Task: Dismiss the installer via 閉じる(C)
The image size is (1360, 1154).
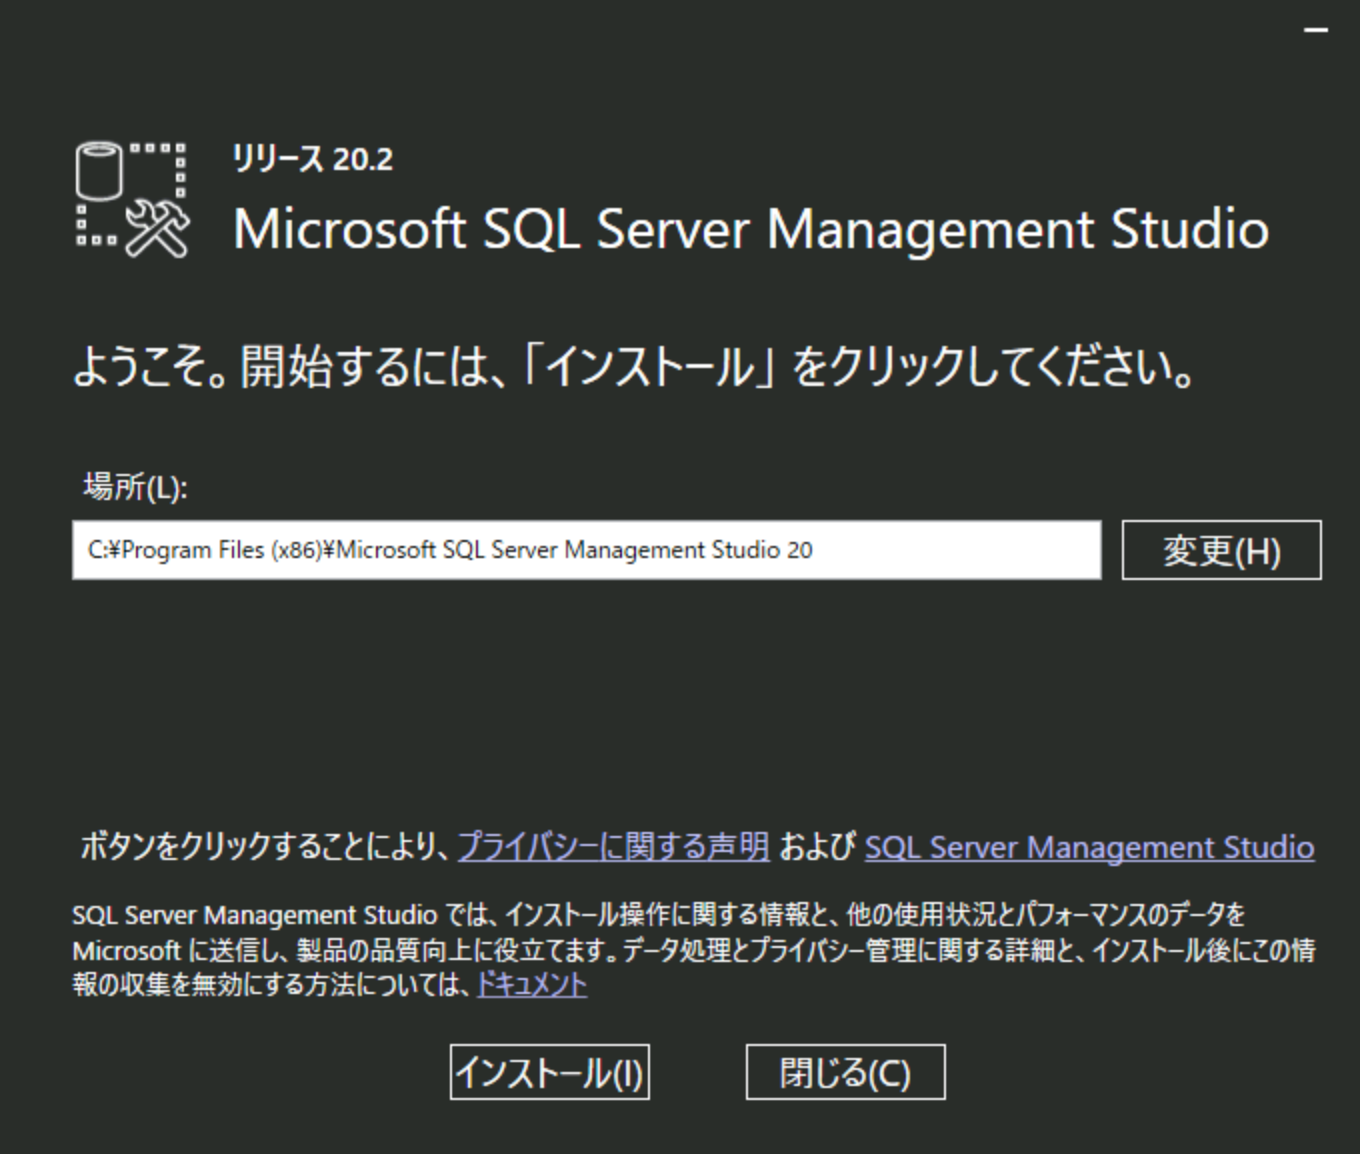Action: [x=845, y=1070]
